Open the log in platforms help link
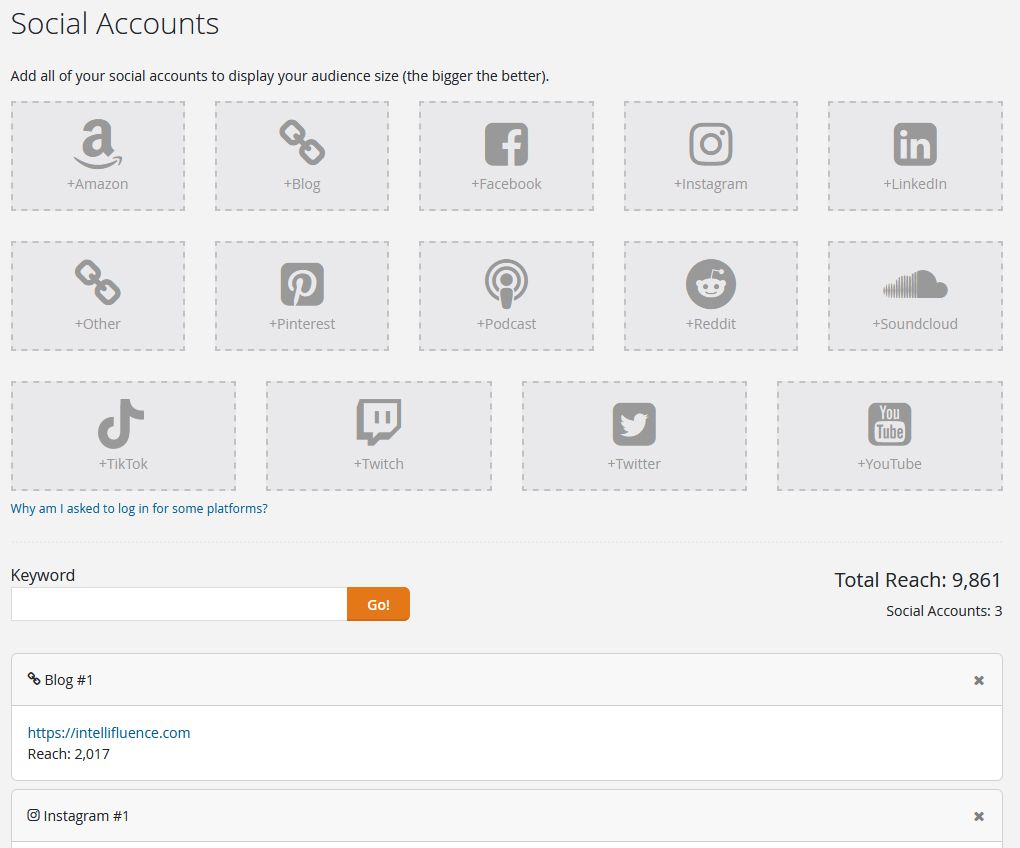This screenshot has width=1020, height=848. 139,509
